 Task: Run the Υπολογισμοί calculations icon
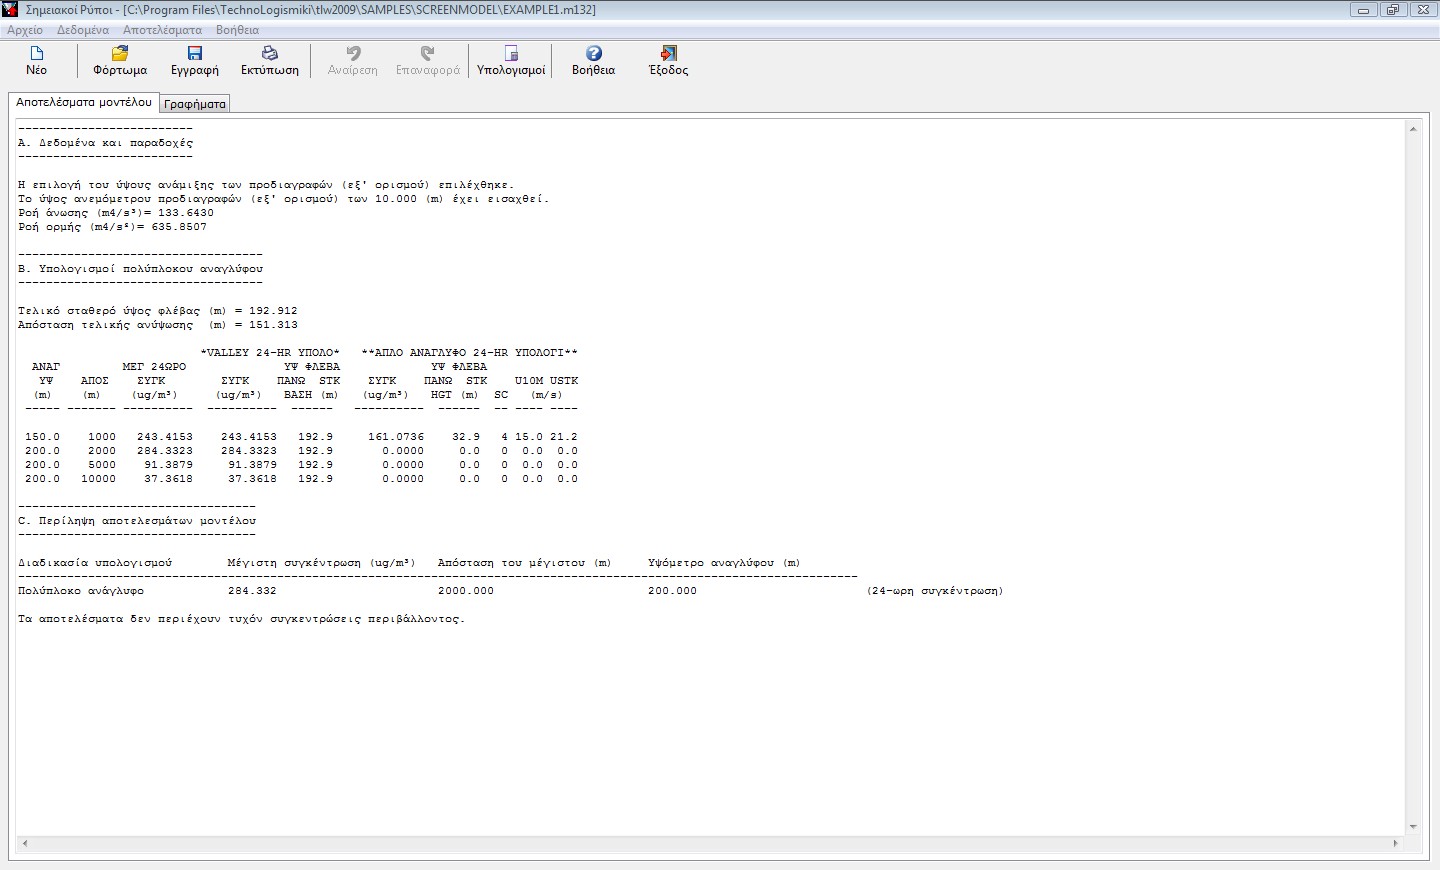click(x=511, y=54)
